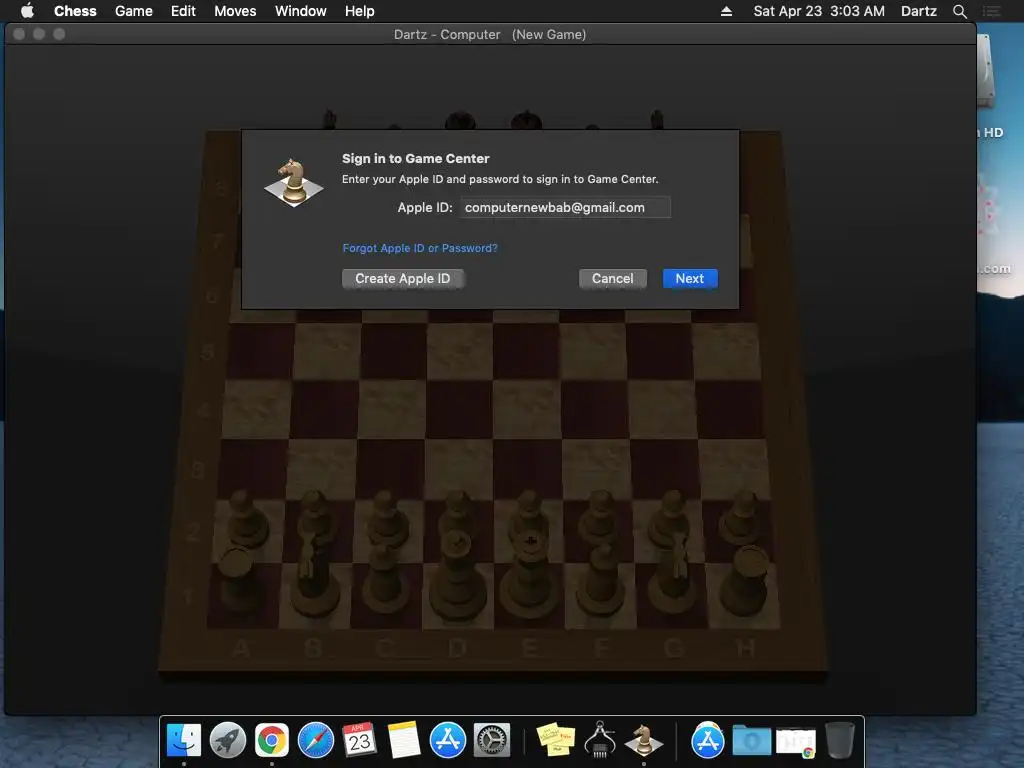1024x768 pixels.
Task: Select the white knight on G1
Action: tap(673, 575)
